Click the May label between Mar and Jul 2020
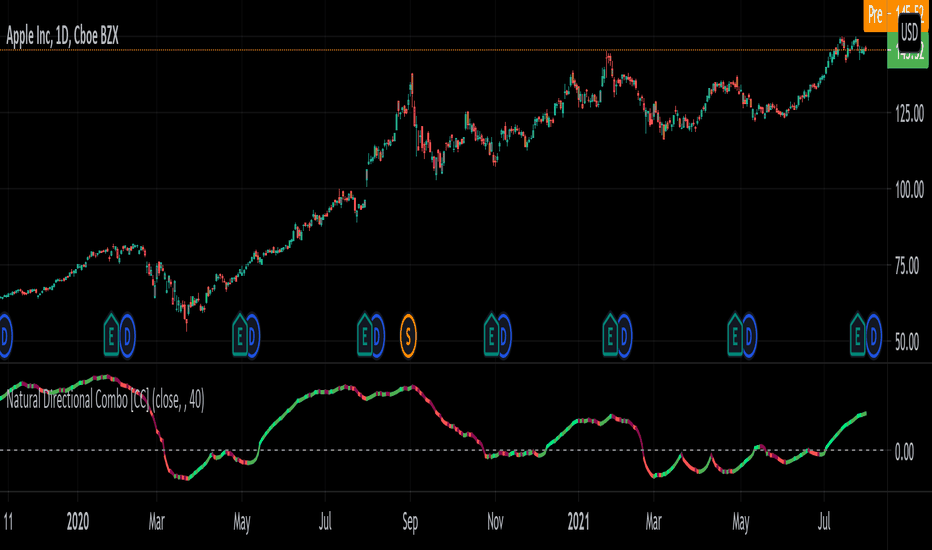932x550 pixels. (242, 523)
